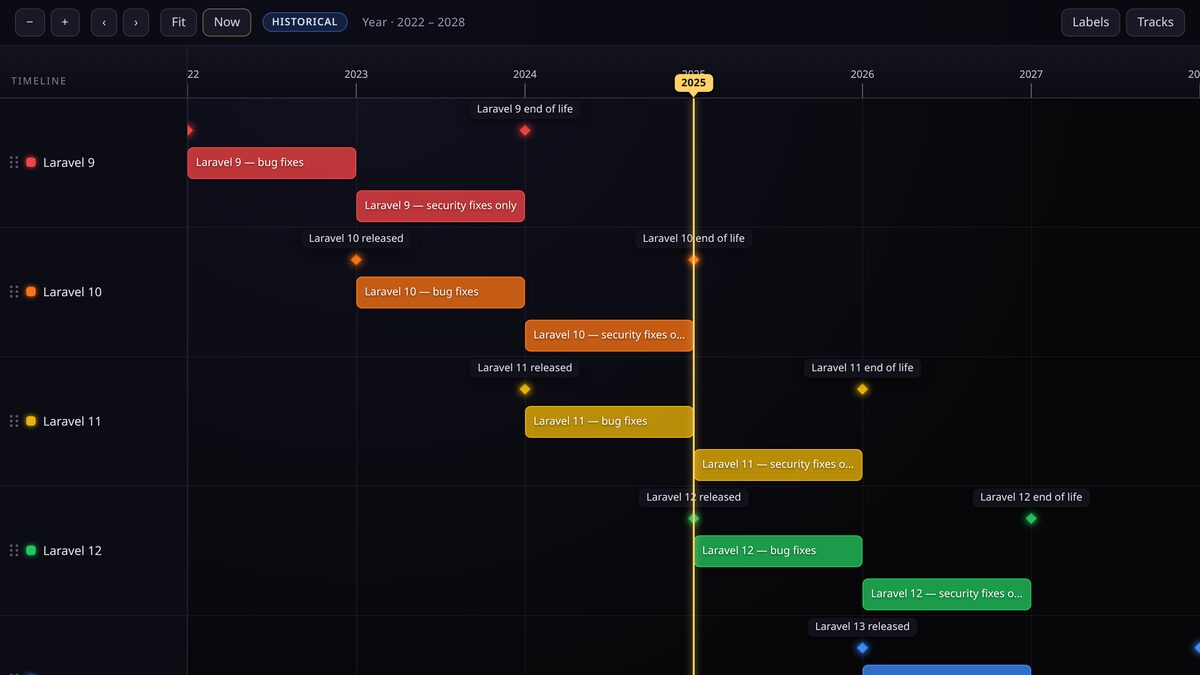Image resolution: width=1200 pixels, height=675 pixels.
Task: Click the 2024 year header
Action: click(x=525, y=74)
